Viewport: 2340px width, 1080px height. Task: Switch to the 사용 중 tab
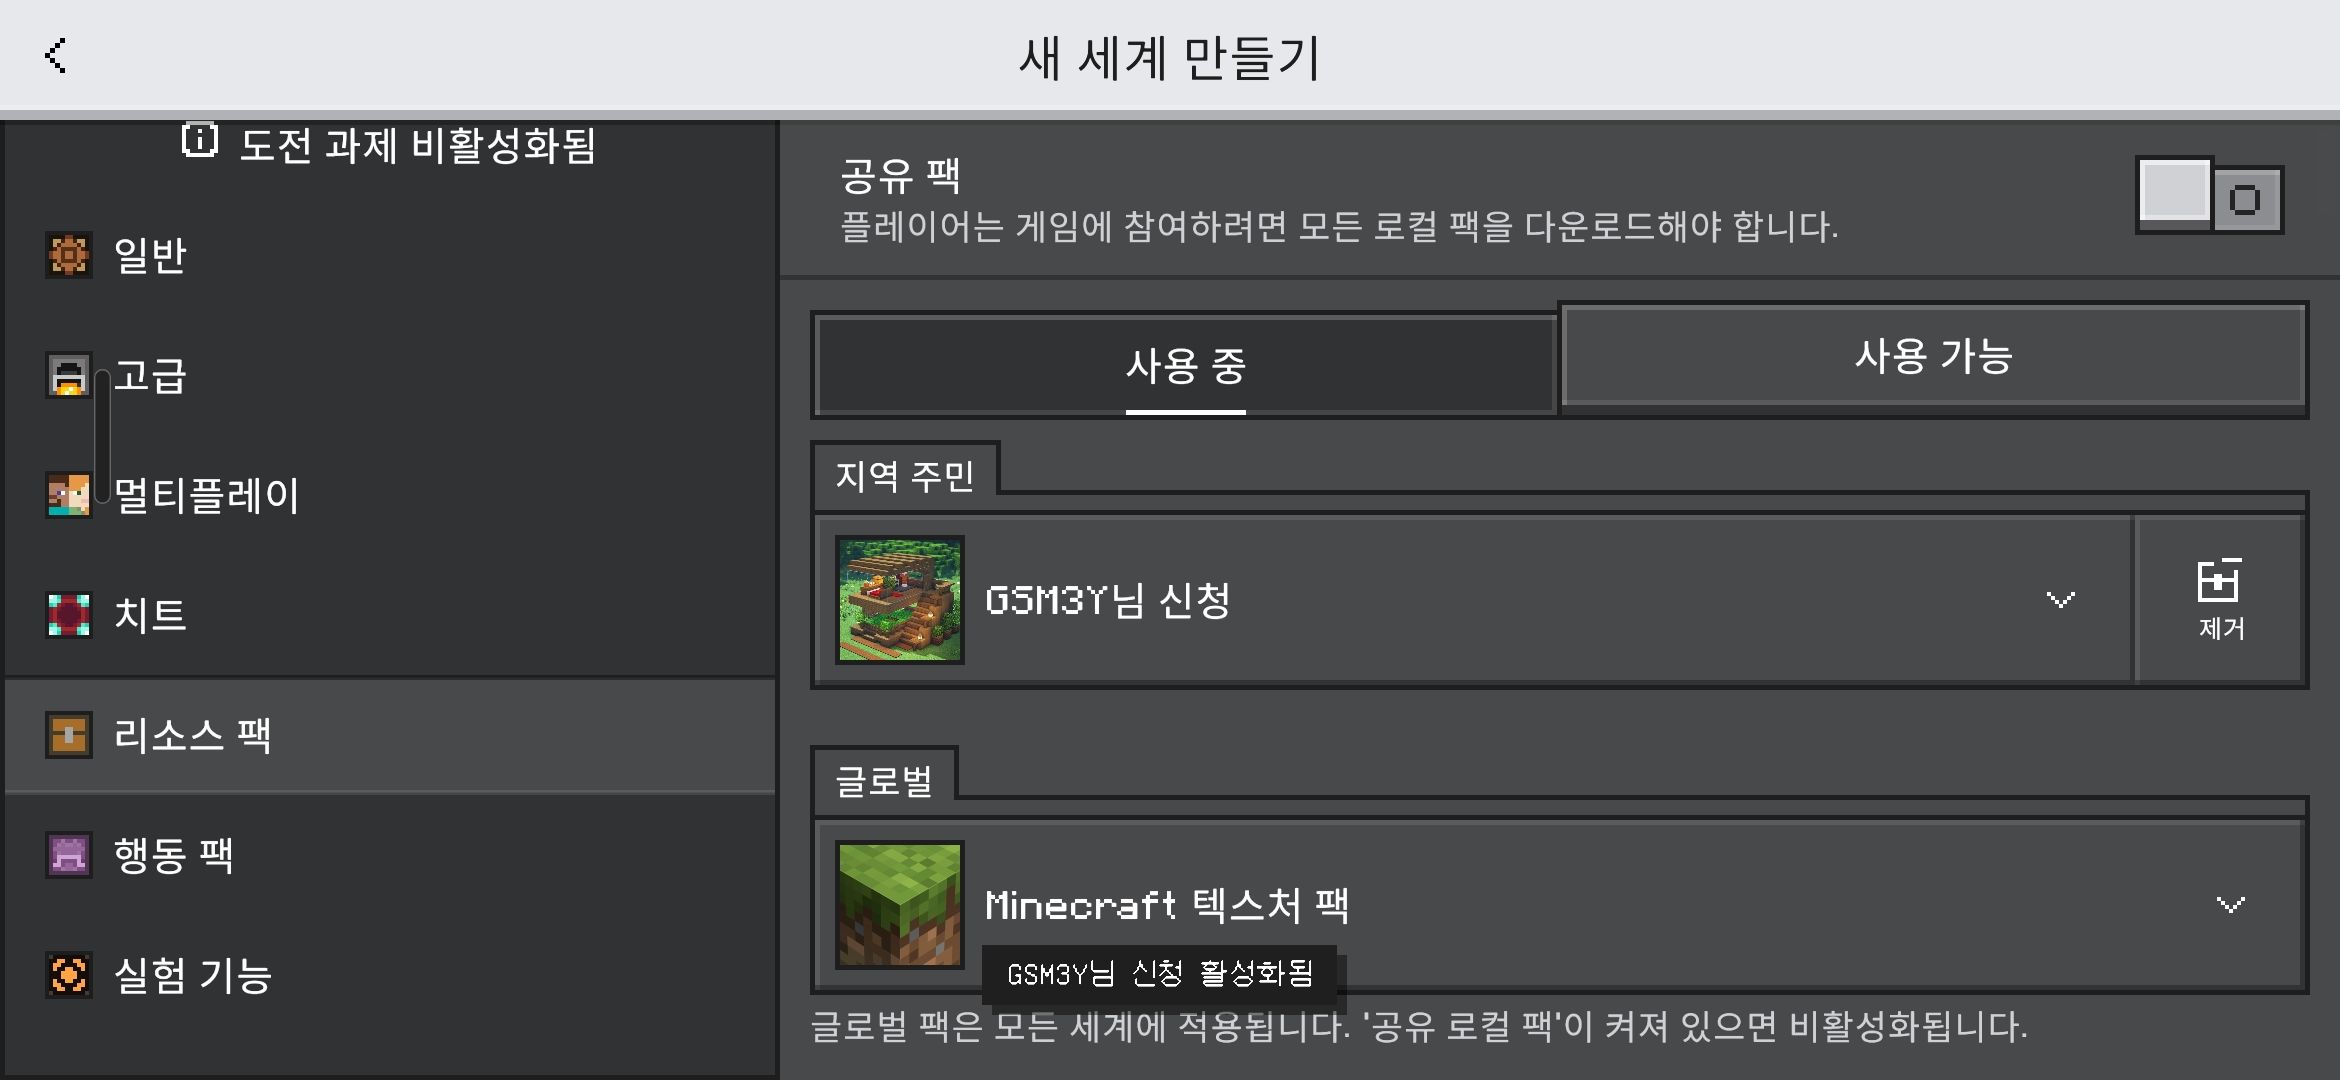click(x=1185, y=365)
